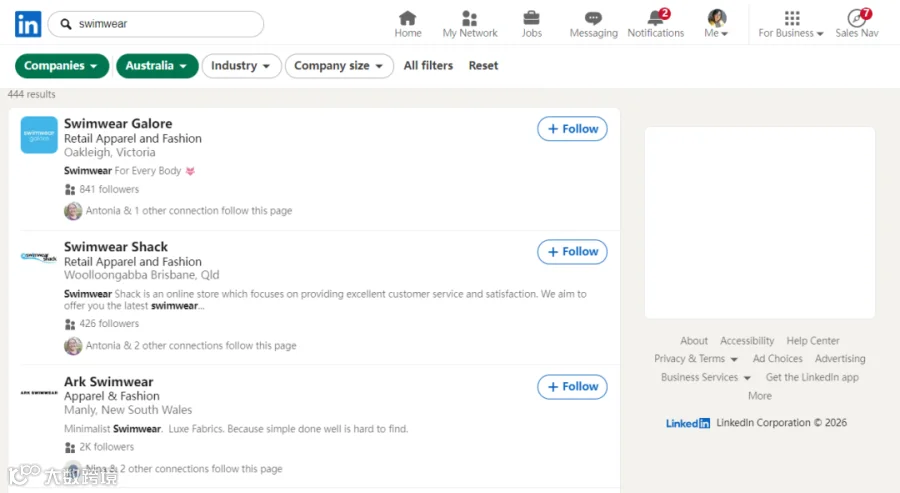Click 'Oakleigh, Victoria' location text
The width and height of the screenshot is (900, 493).
click(110, 152)
